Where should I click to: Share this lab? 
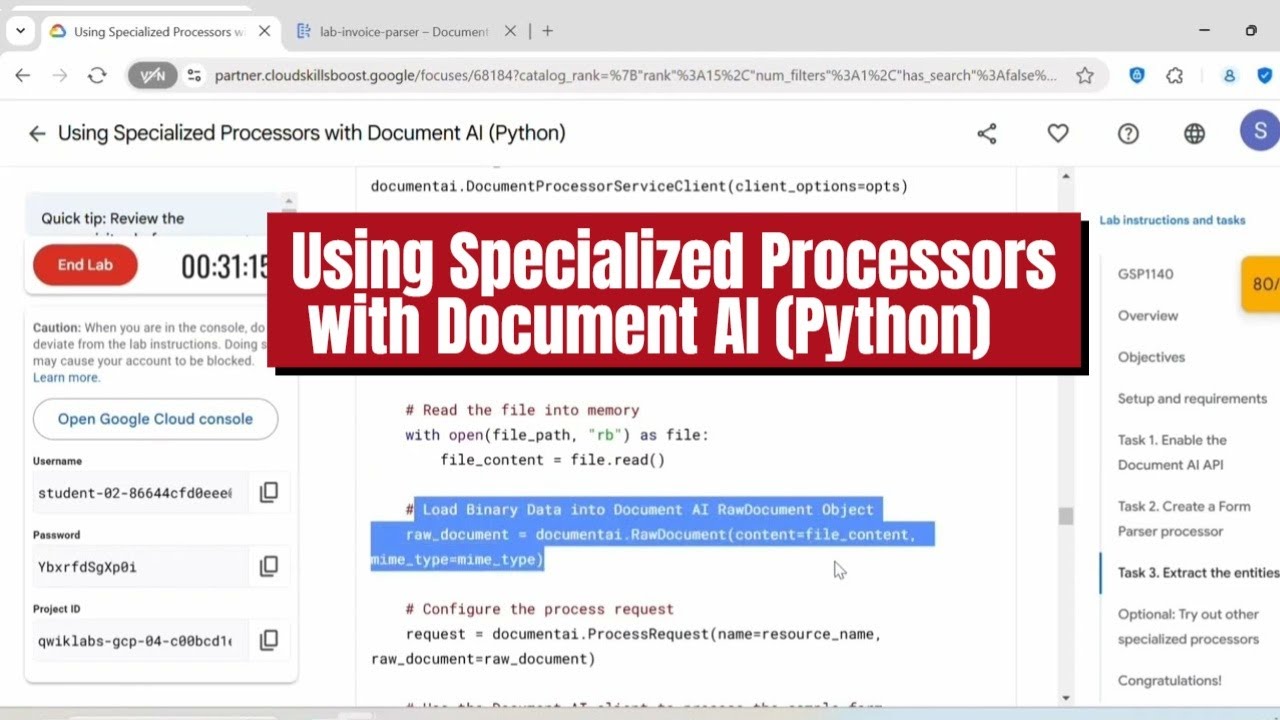pyautogui.click(x=987, y=133)
